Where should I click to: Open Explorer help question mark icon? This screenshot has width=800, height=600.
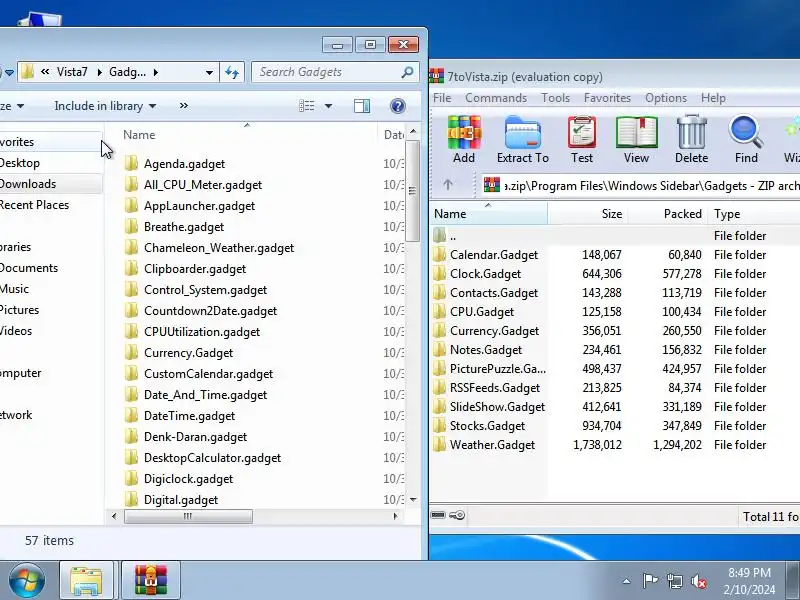pyautogui.click(x=397, y=106)
